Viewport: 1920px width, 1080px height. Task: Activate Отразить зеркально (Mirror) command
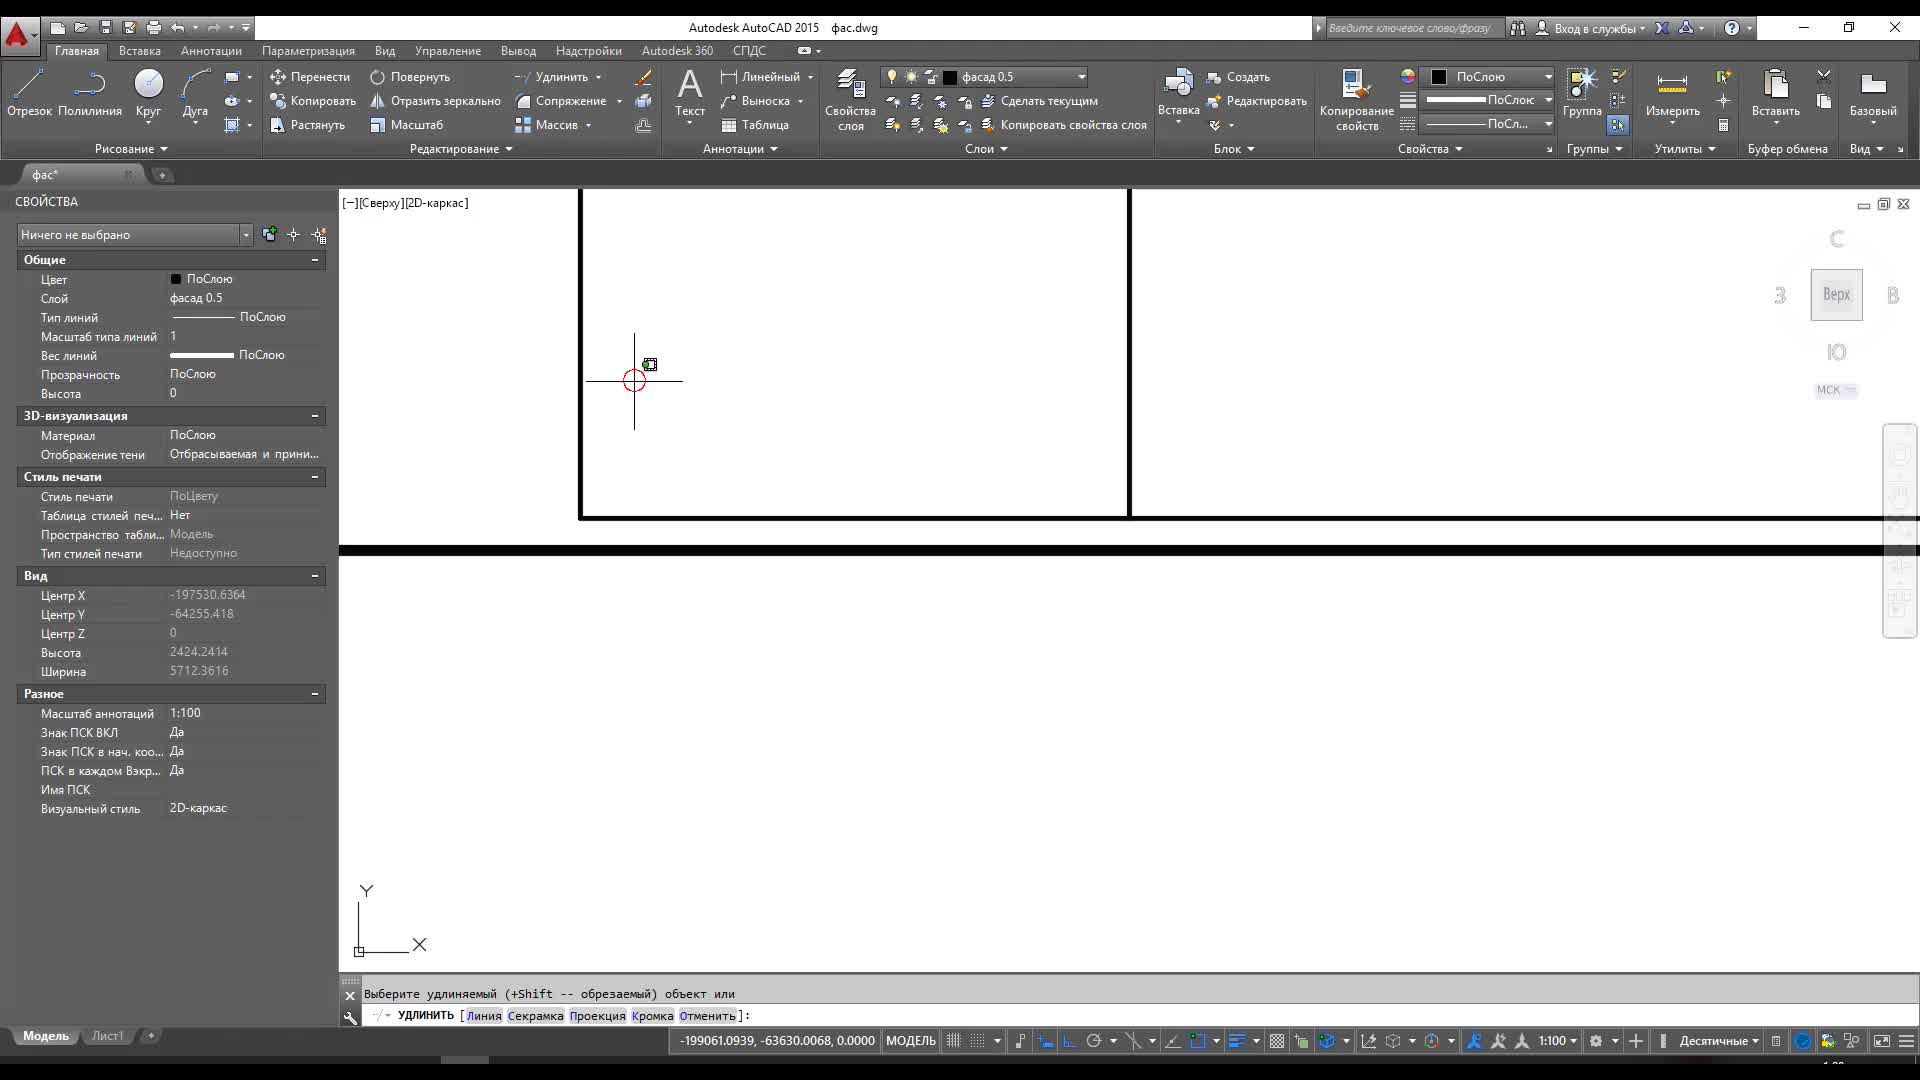tap(435, 101)
